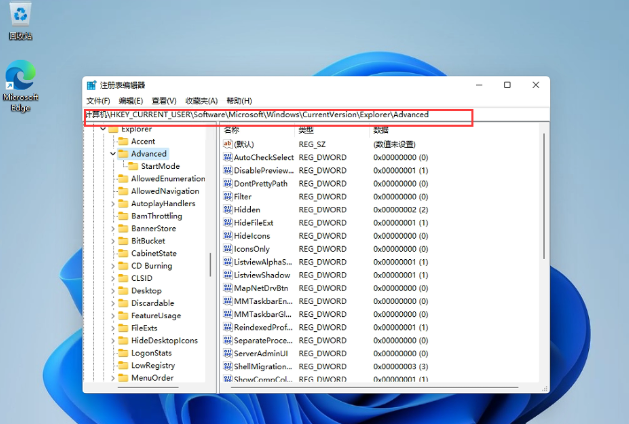Screen dimensions: 629x424
Task: Open the 收藏夹(A) menu
Action: click(x=201, y=101)
